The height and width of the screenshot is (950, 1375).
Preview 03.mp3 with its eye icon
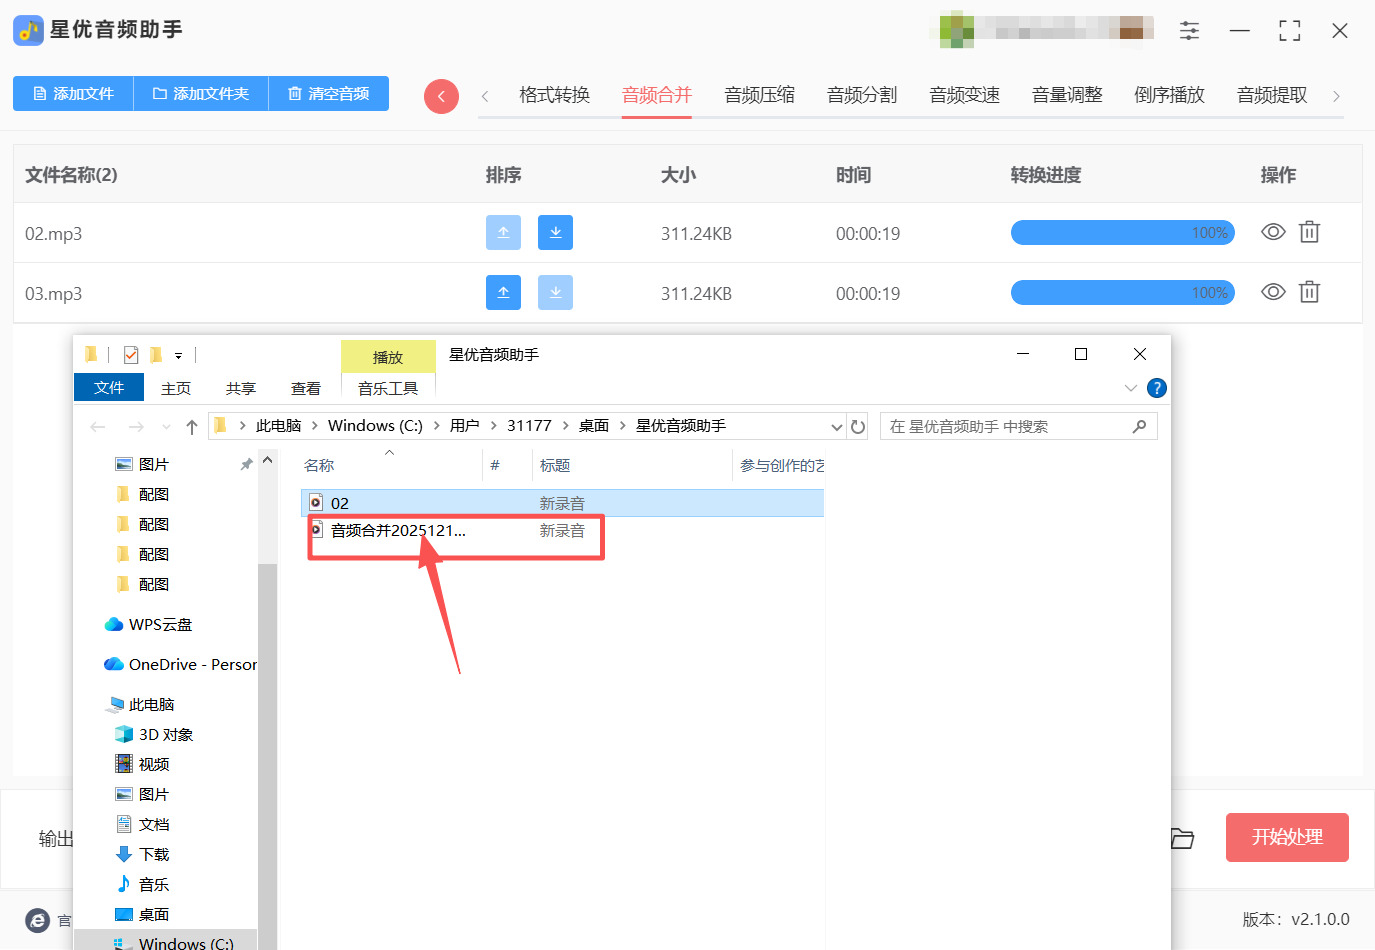pos(1273,292)
